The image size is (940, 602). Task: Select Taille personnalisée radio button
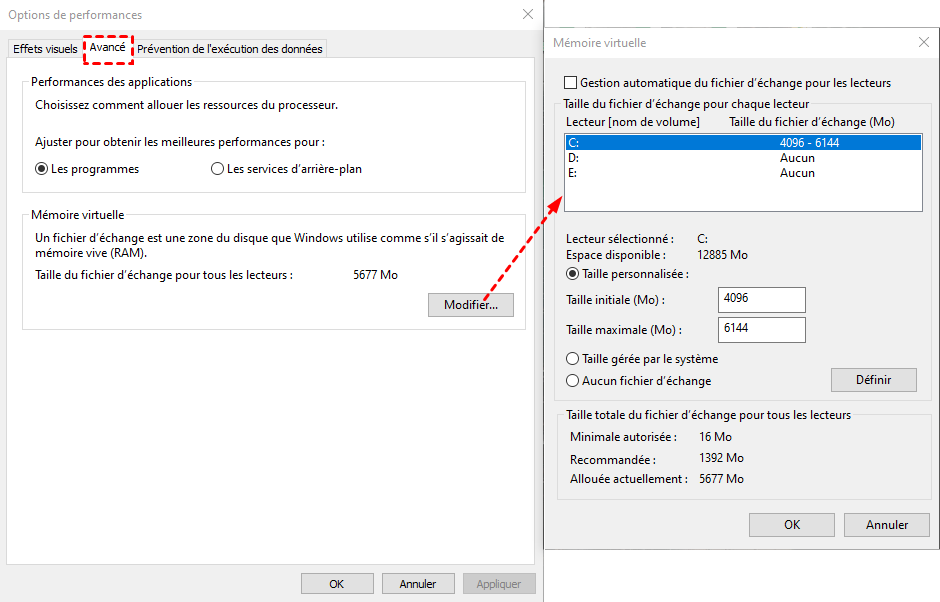coord(573,274)
